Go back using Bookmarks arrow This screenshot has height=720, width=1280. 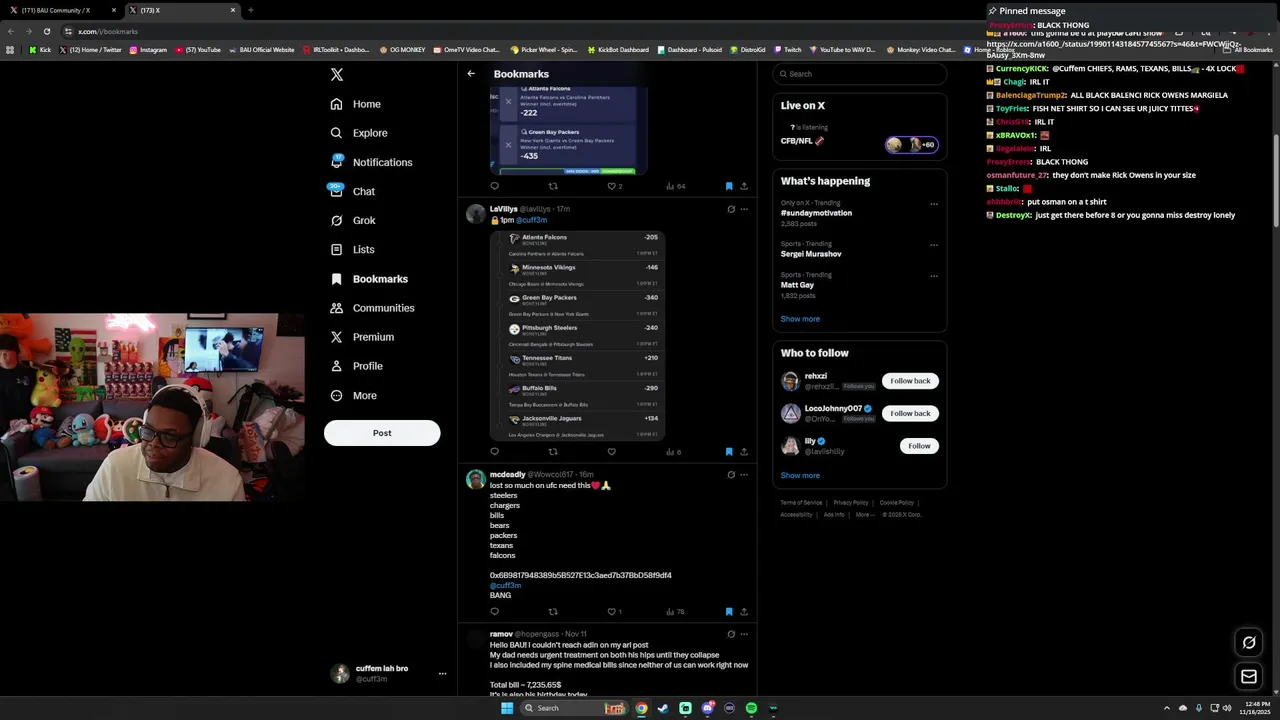tap(471, 74)
